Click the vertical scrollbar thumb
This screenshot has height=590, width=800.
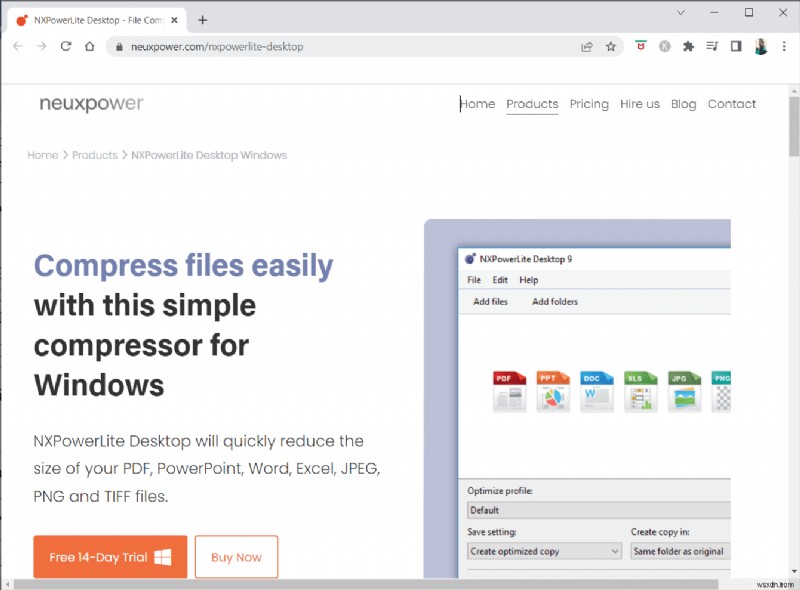(794, 126)
